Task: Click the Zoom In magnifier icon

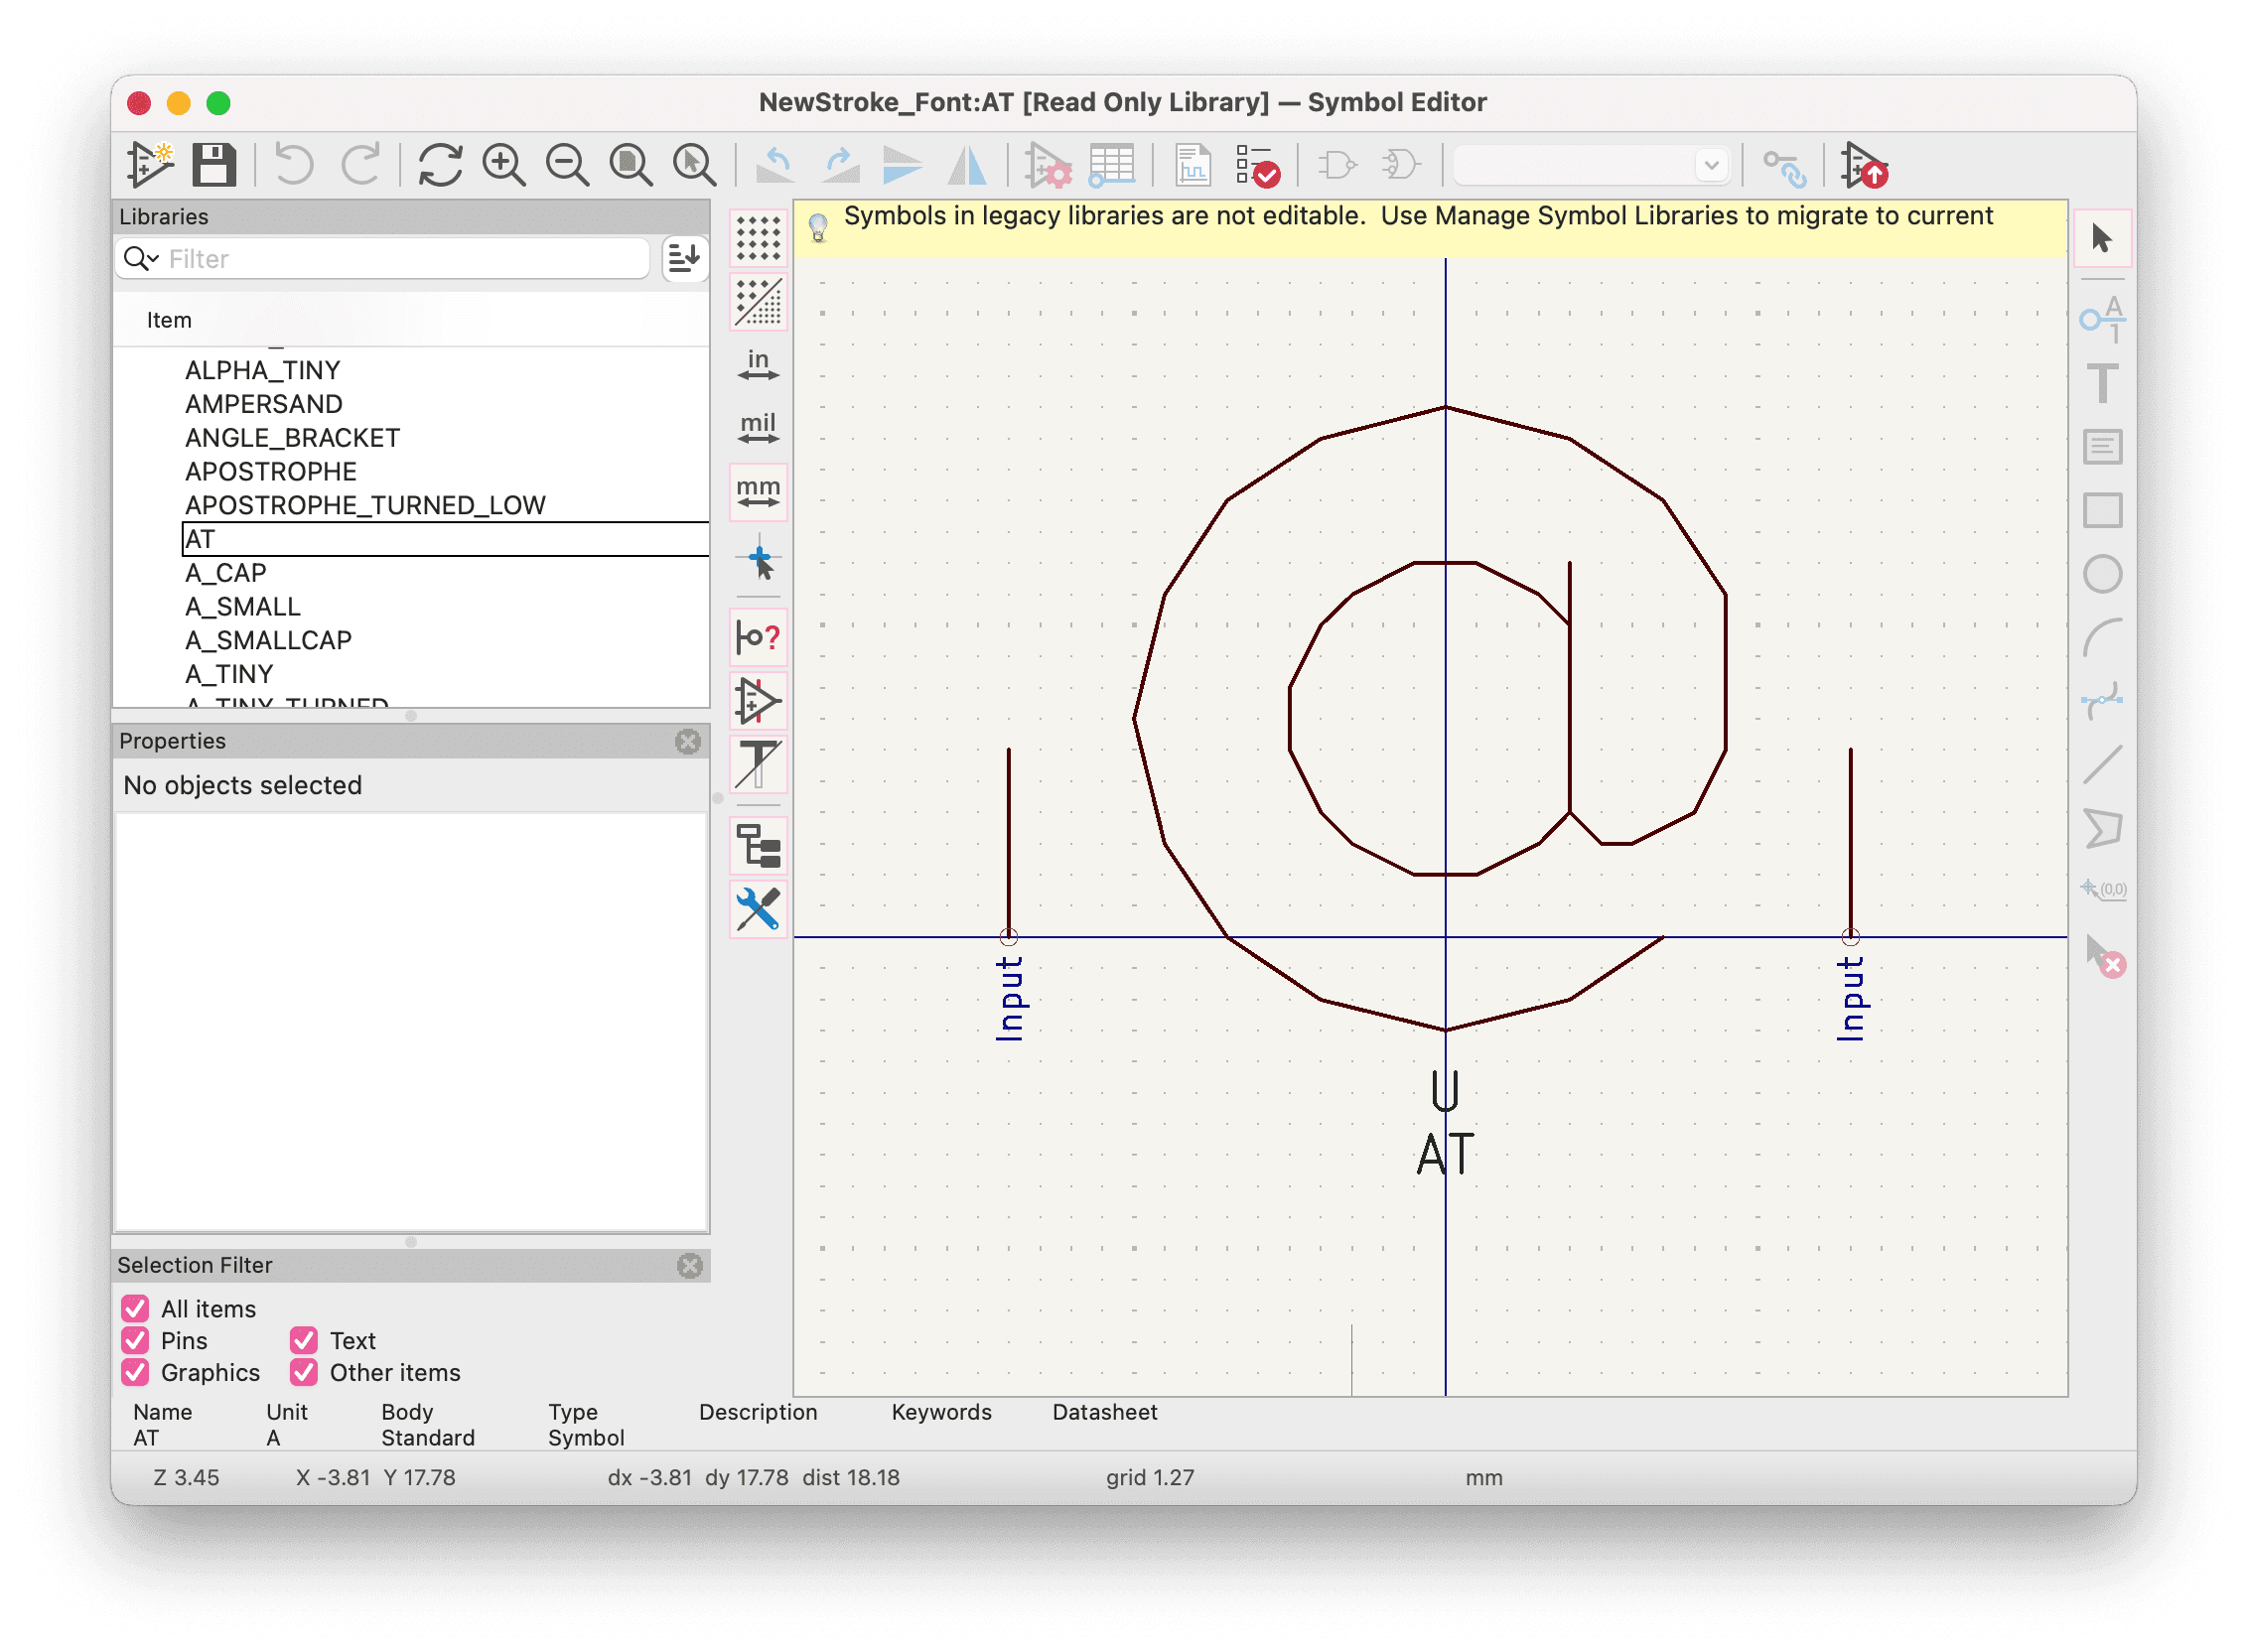Action: point(503,165)
